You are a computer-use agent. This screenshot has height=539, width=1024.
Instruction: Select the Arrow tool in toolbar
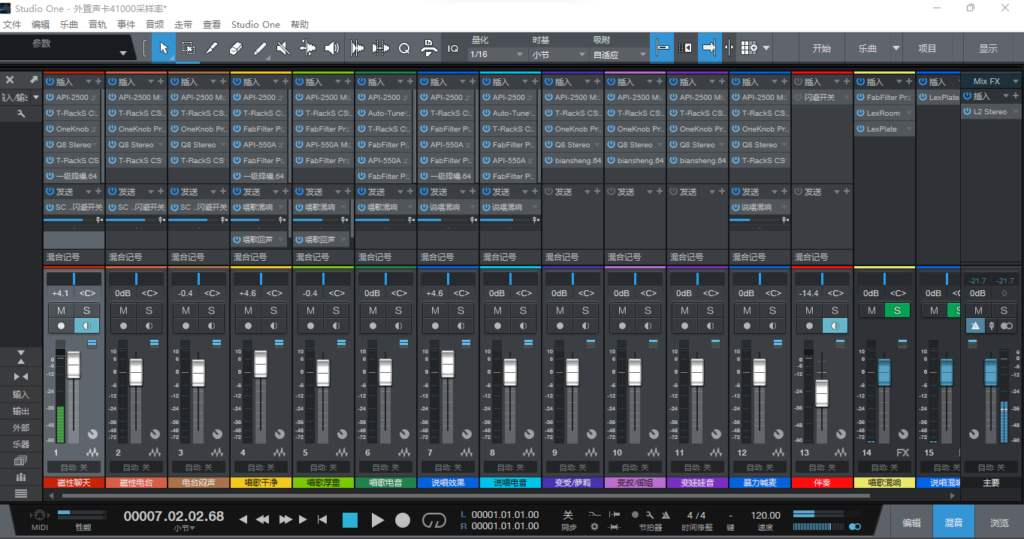tap(163, 47)
